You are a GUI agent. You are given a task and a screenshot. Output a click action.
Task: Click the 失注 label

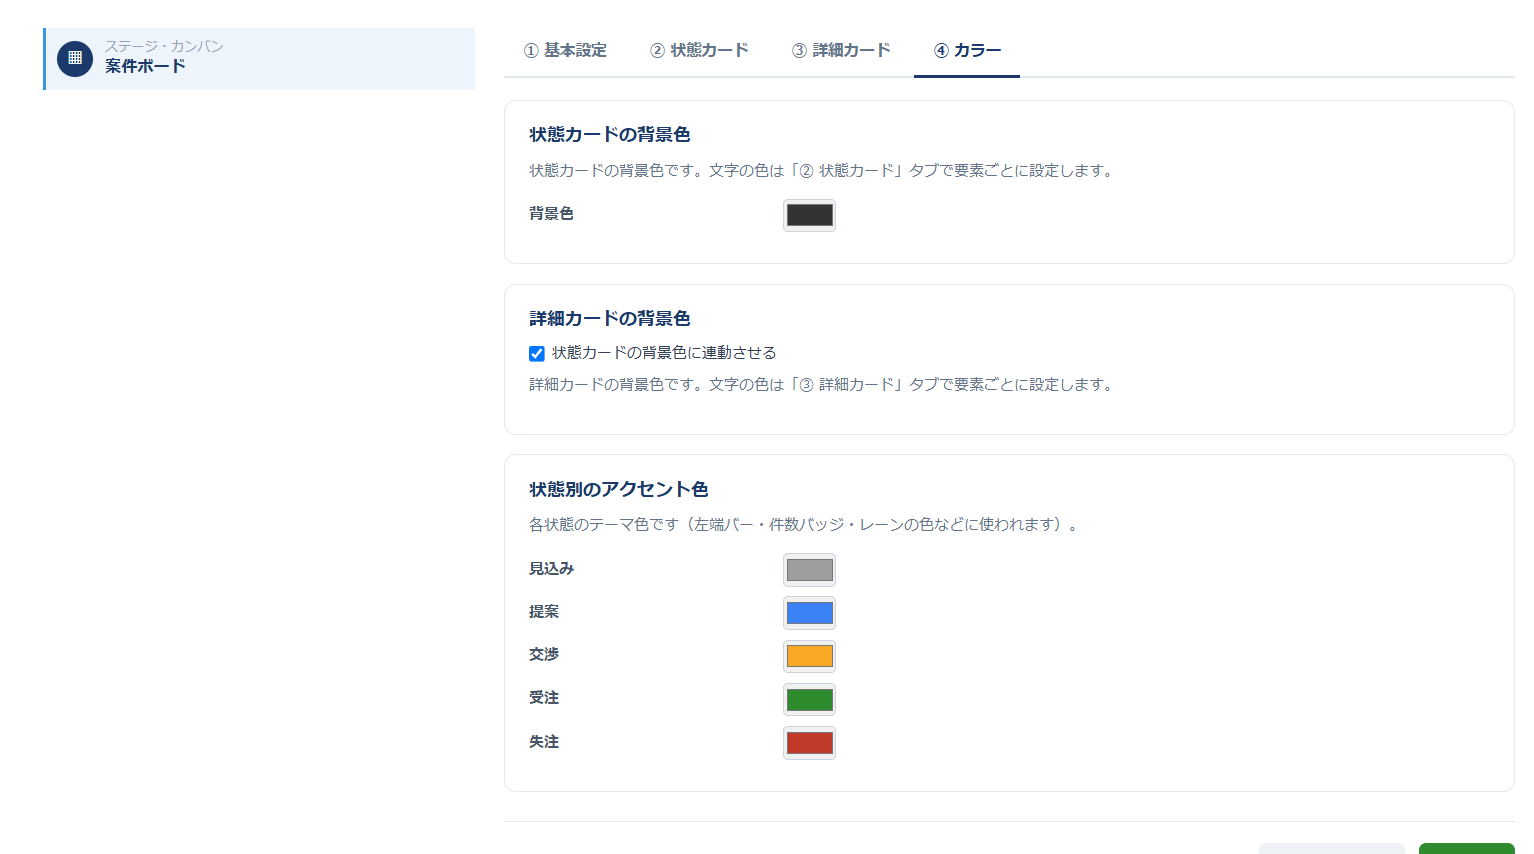[544, 742]
